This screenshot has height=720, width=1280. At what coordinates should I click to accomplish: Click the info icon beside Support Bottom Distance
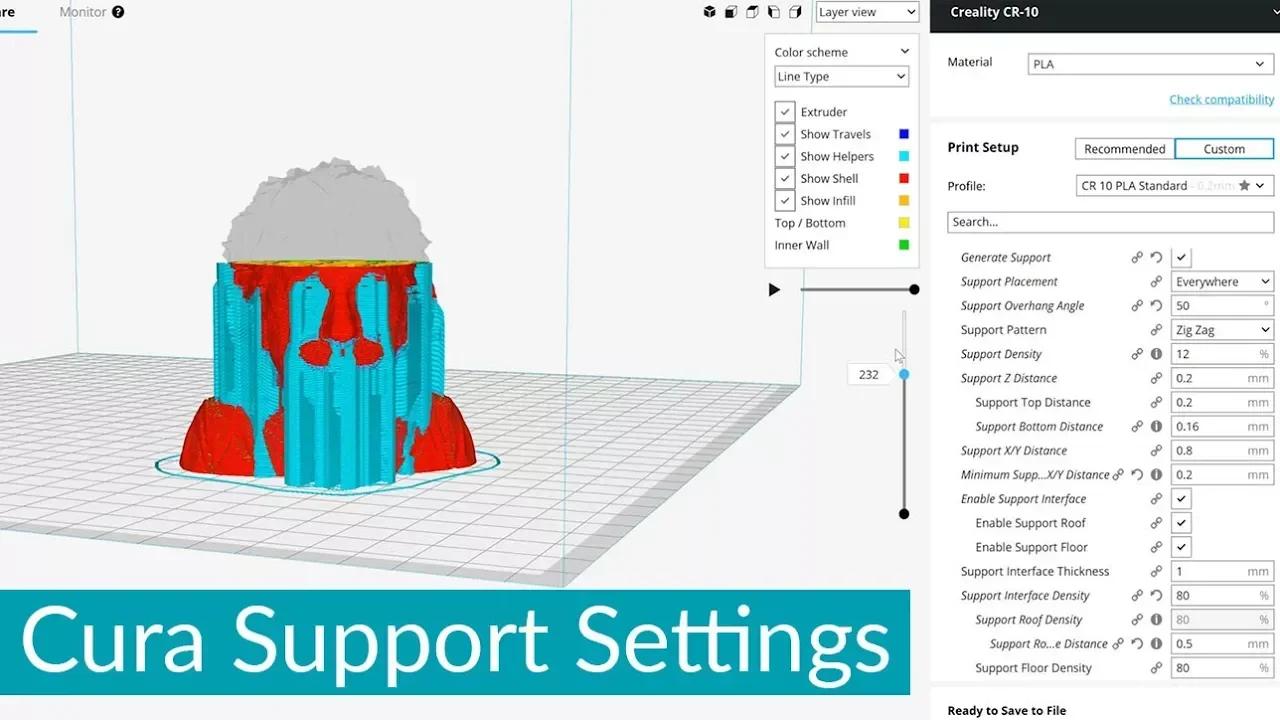[x=1158, y=426]
